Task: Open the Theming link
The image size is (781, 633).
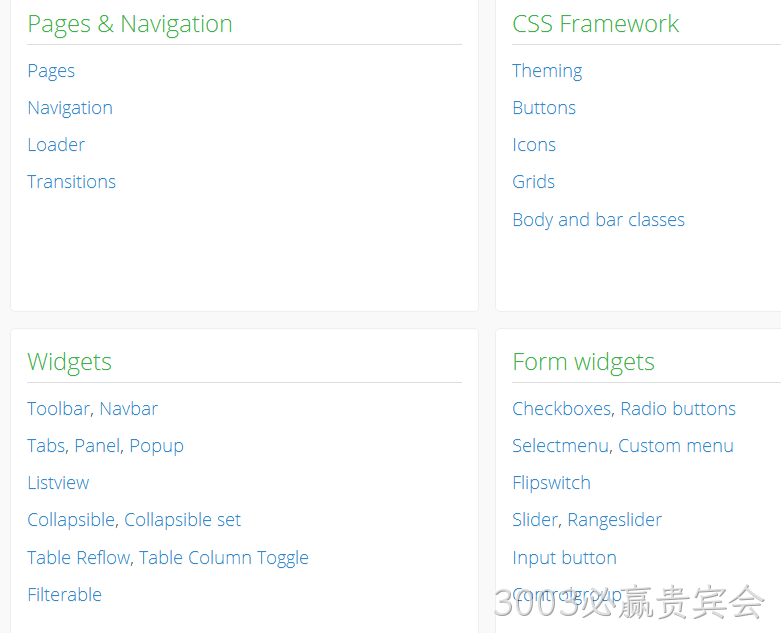Action: point(547,71)
